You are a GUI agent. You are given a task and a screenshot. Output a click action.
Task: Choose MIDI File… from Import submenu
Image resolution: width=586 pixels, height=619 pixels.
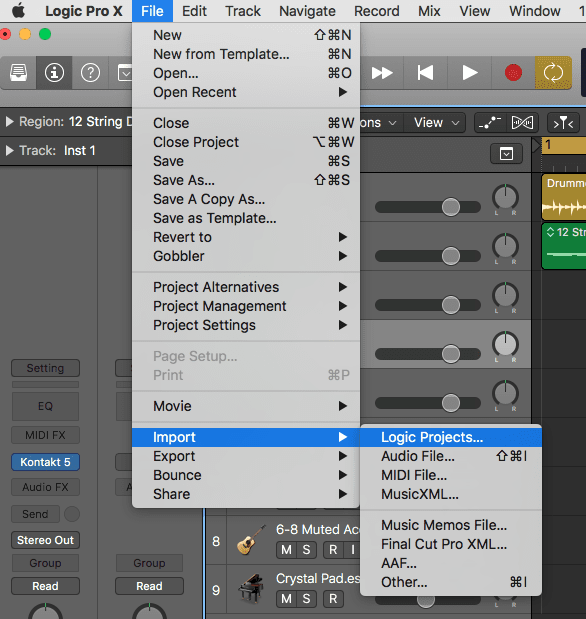click(451, 475)
